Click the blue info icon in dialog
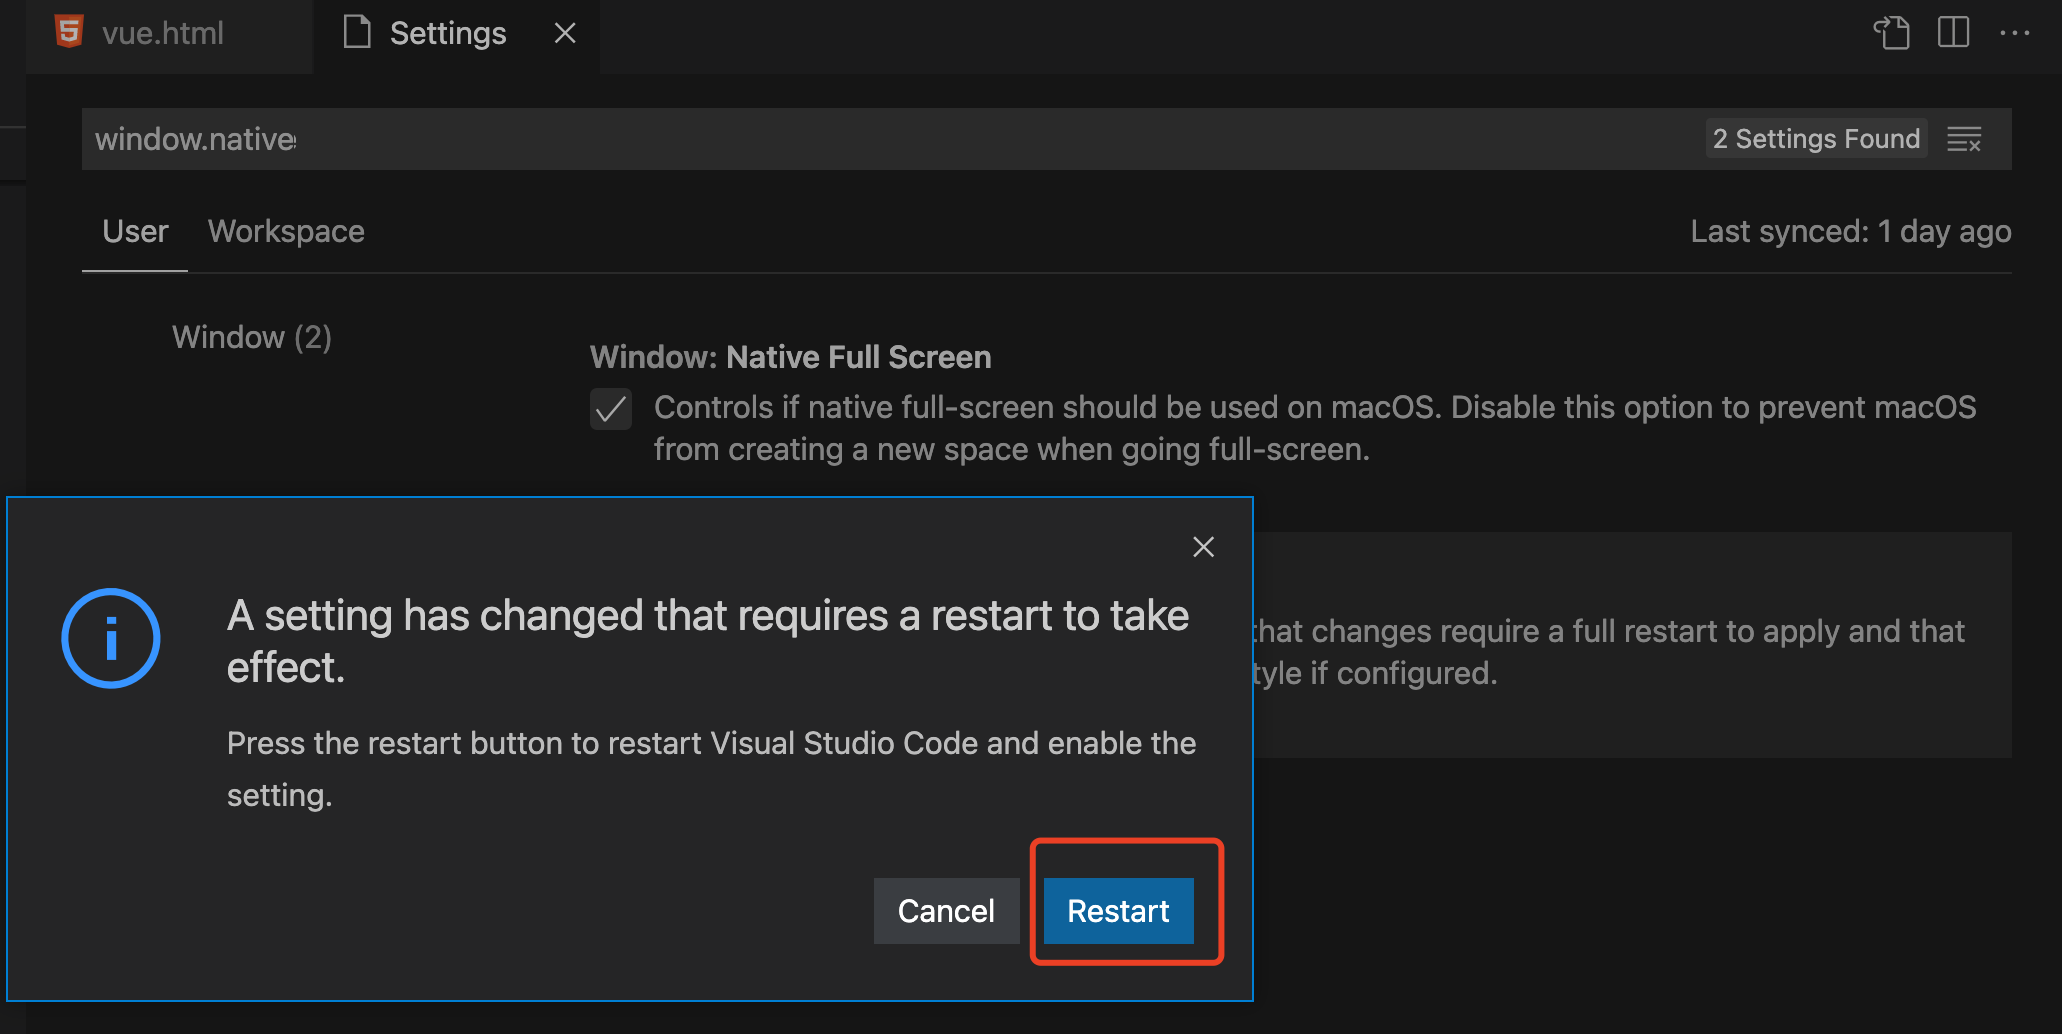2062x1034 pixels. 111,638
